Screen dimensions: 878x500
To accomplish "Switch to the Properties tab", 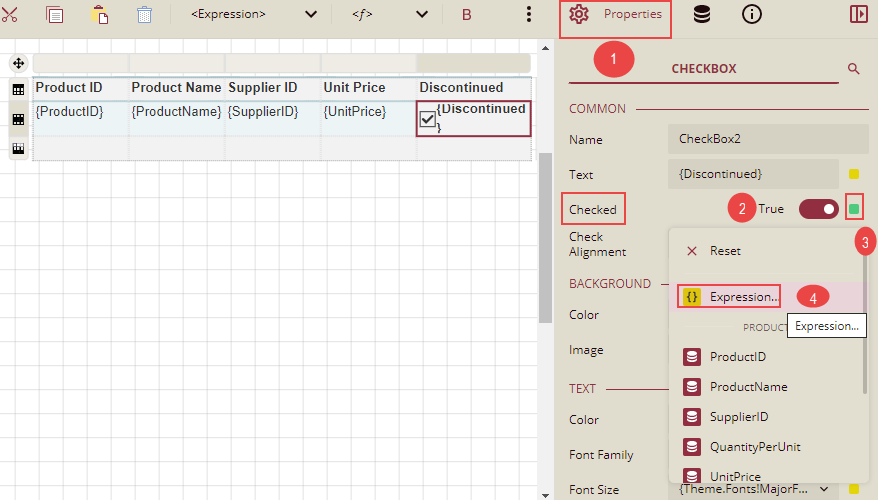I will tap(615, 14).
